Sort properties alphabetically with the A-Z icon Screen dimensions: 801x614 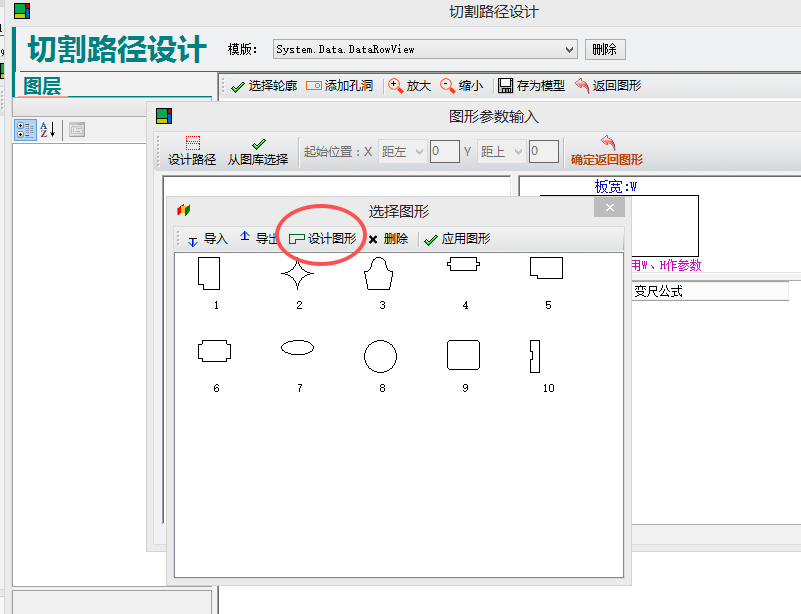click(x=48, y=130)
